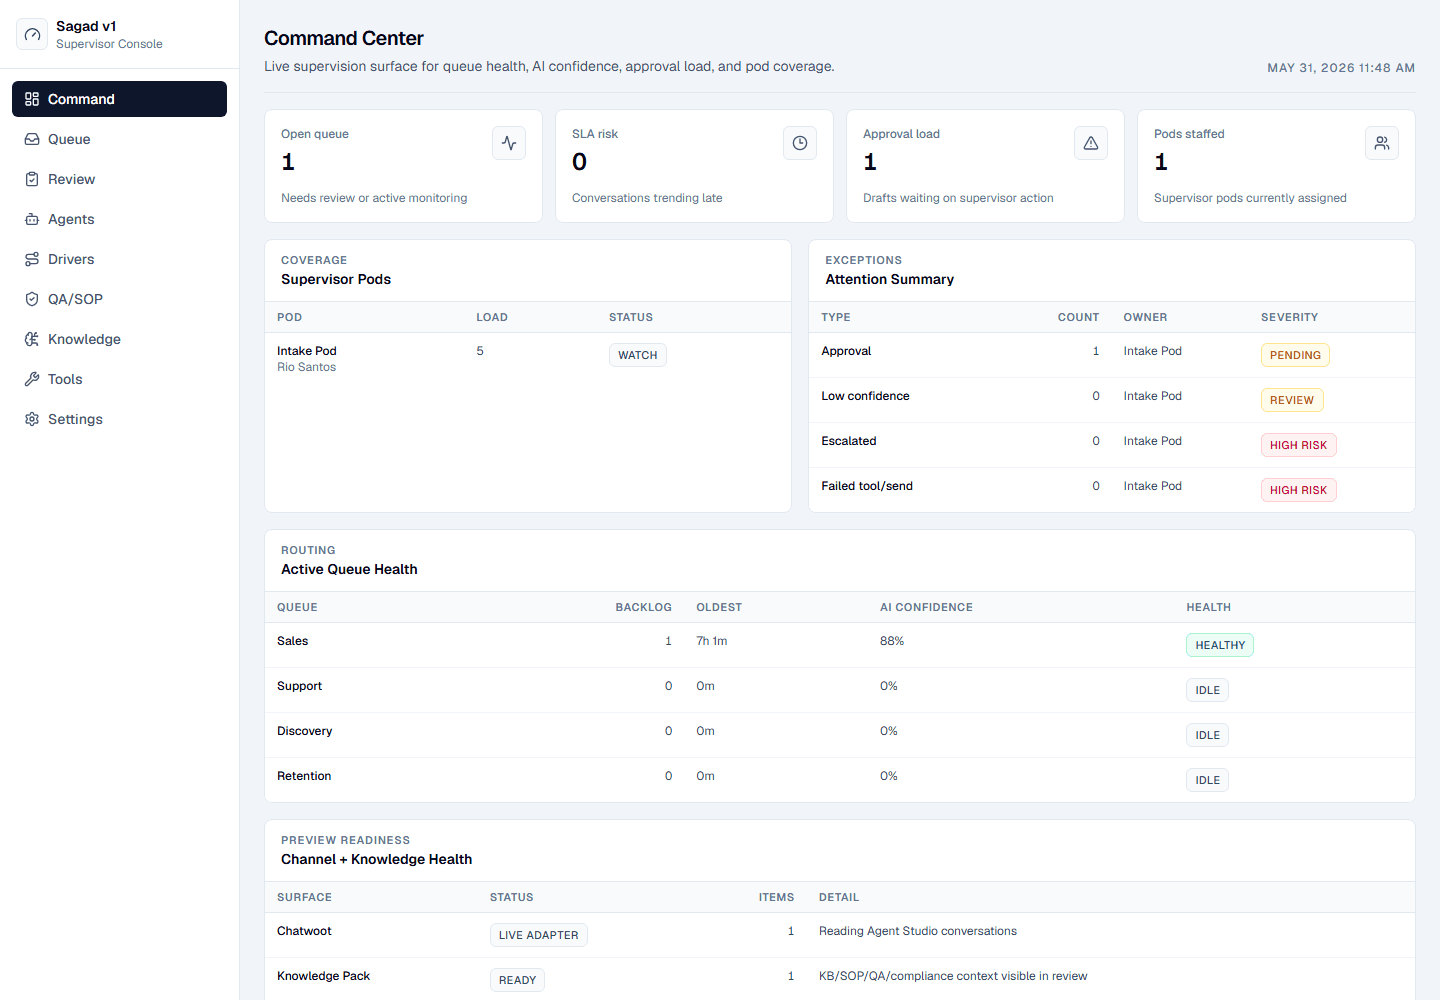1440x1000 pixels.
Task: Click the Command Center page heading
Action: pyautogui.click(x=344, y=38)
